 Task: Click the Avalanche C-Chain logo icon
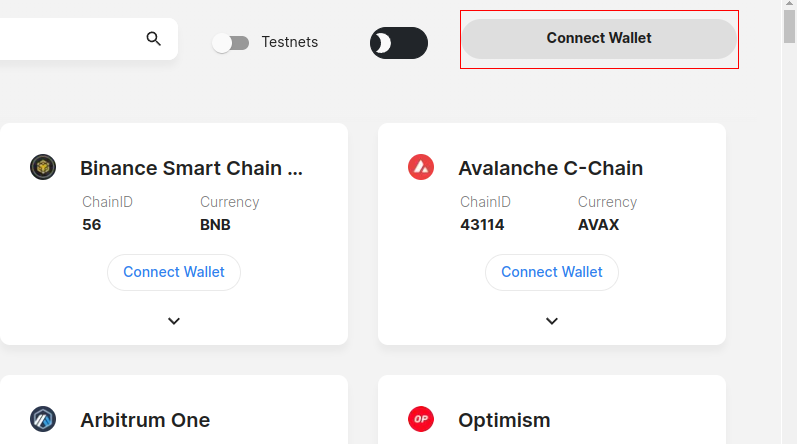(421, 167)
